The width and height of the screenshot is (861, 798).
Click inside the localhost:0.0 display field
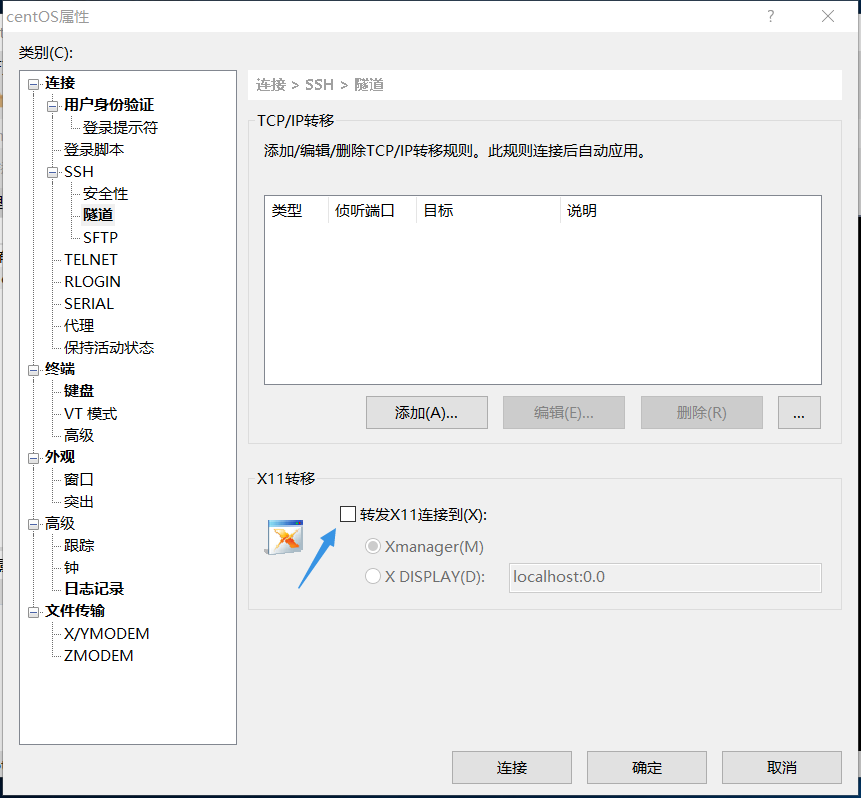tap(664, 577)
